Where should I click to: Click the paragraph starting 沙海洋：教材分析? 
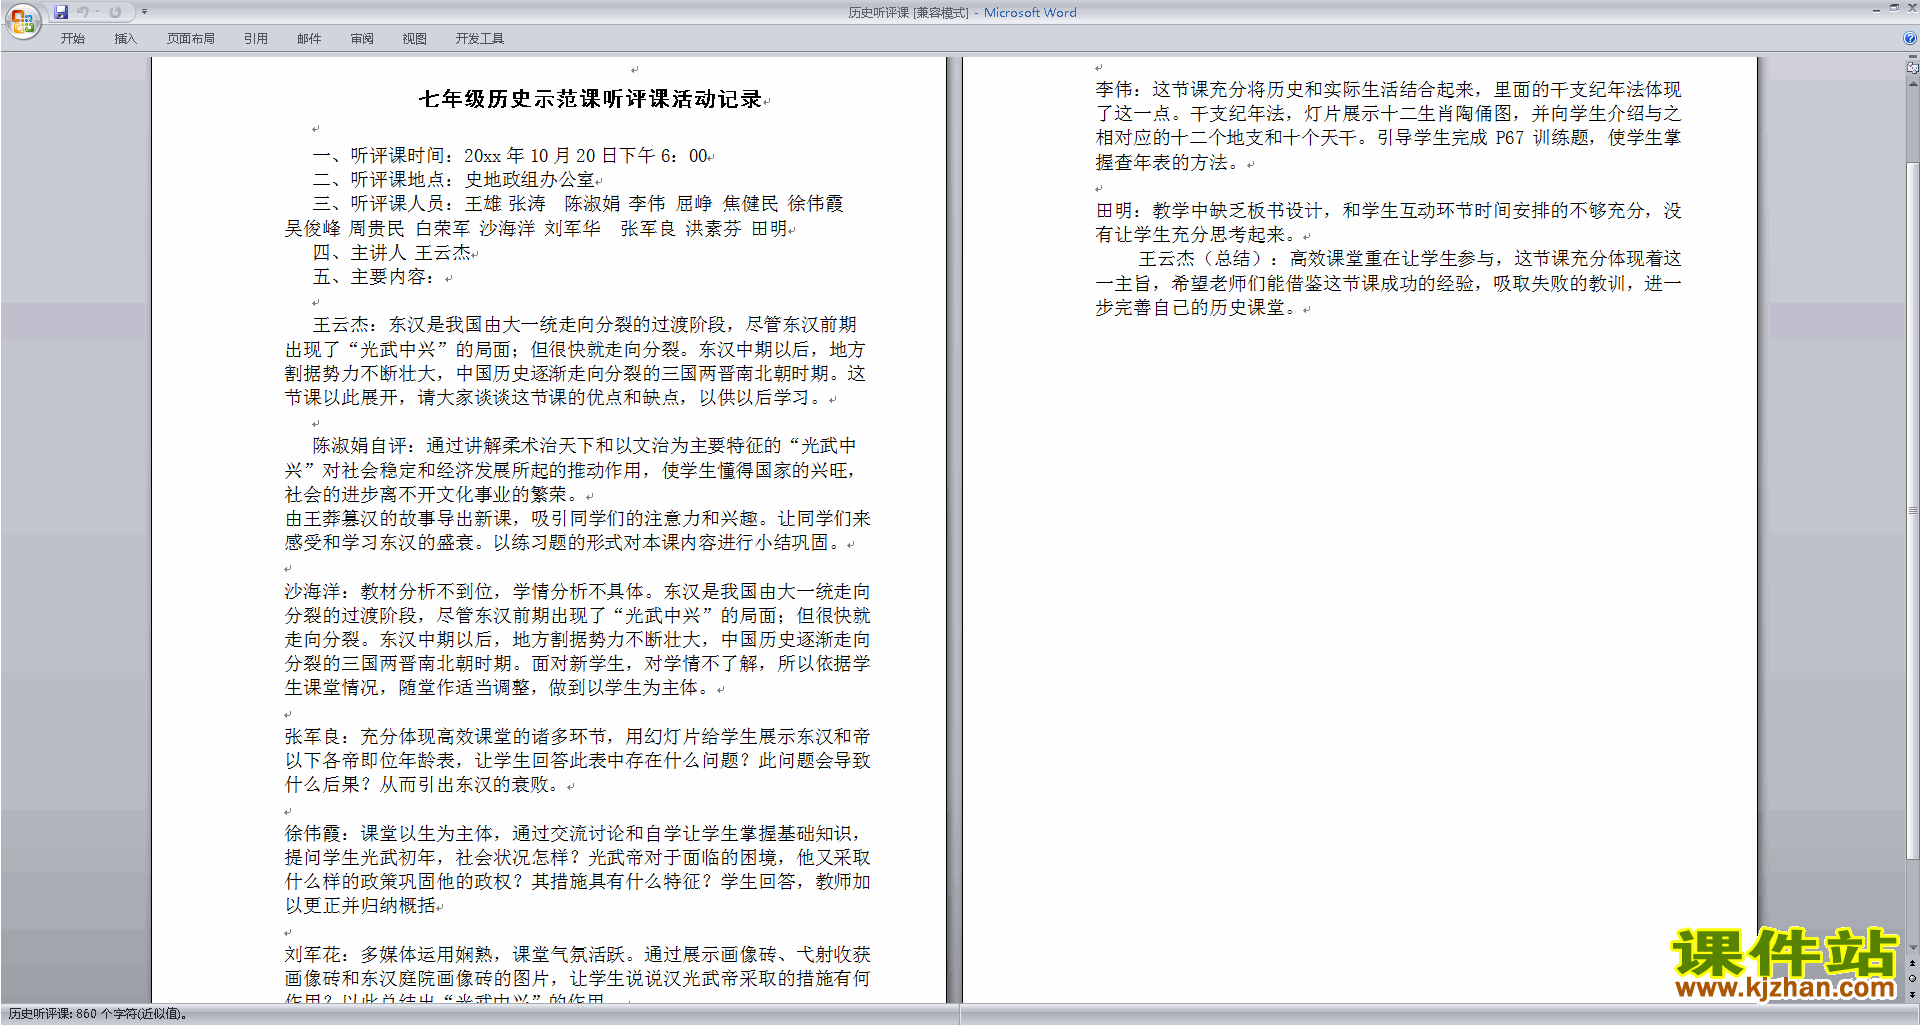pyautogui.click(x=577, y=640)
